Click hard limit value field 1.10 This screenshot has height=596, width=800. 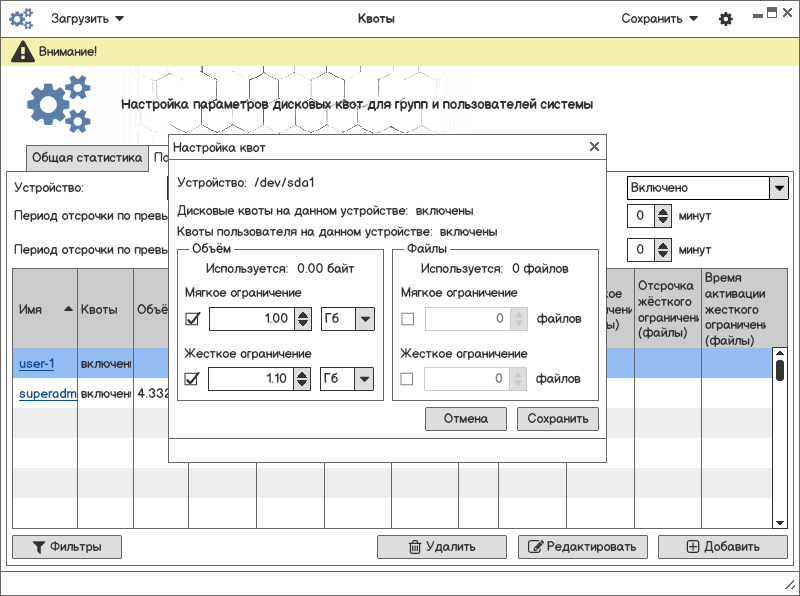coord(251,379)
